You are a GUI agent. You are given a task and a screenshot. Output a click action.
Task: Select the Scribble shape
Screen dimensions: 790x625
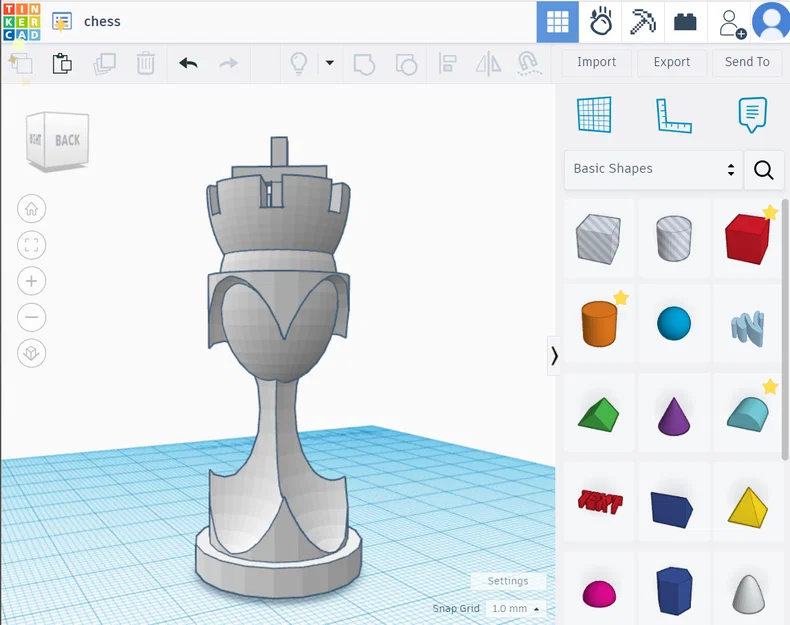(x=748, y=327)
